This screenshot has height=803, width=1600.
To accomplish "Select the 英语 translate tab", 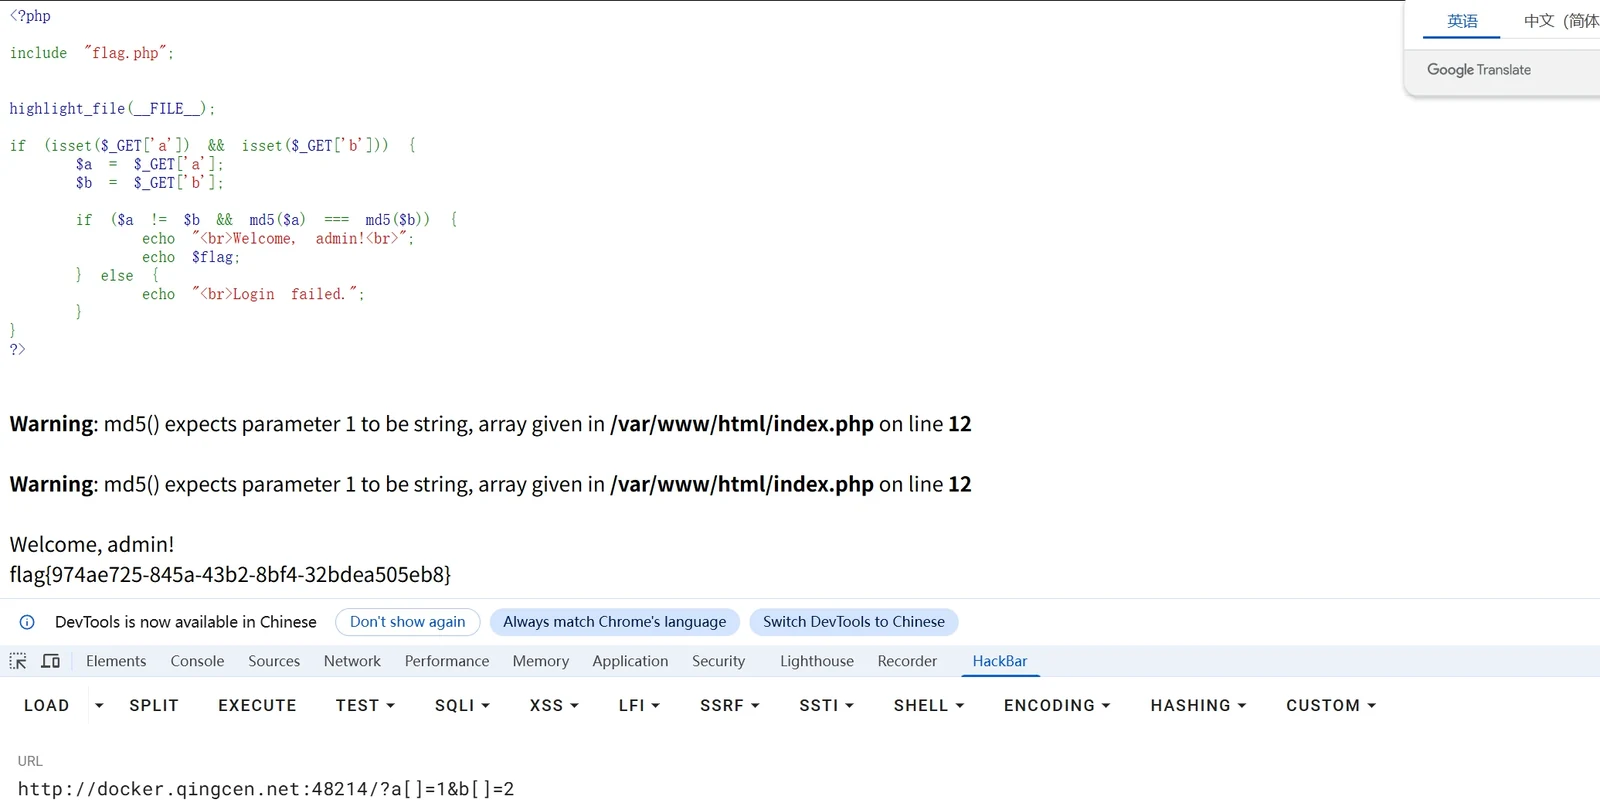I will [1462, 21].
